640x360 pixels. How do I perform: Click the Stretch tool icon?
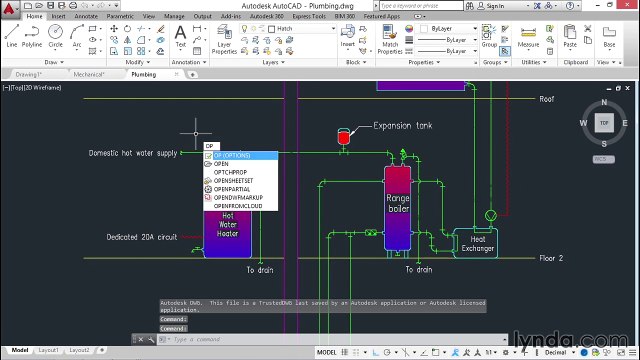(114, 51)
